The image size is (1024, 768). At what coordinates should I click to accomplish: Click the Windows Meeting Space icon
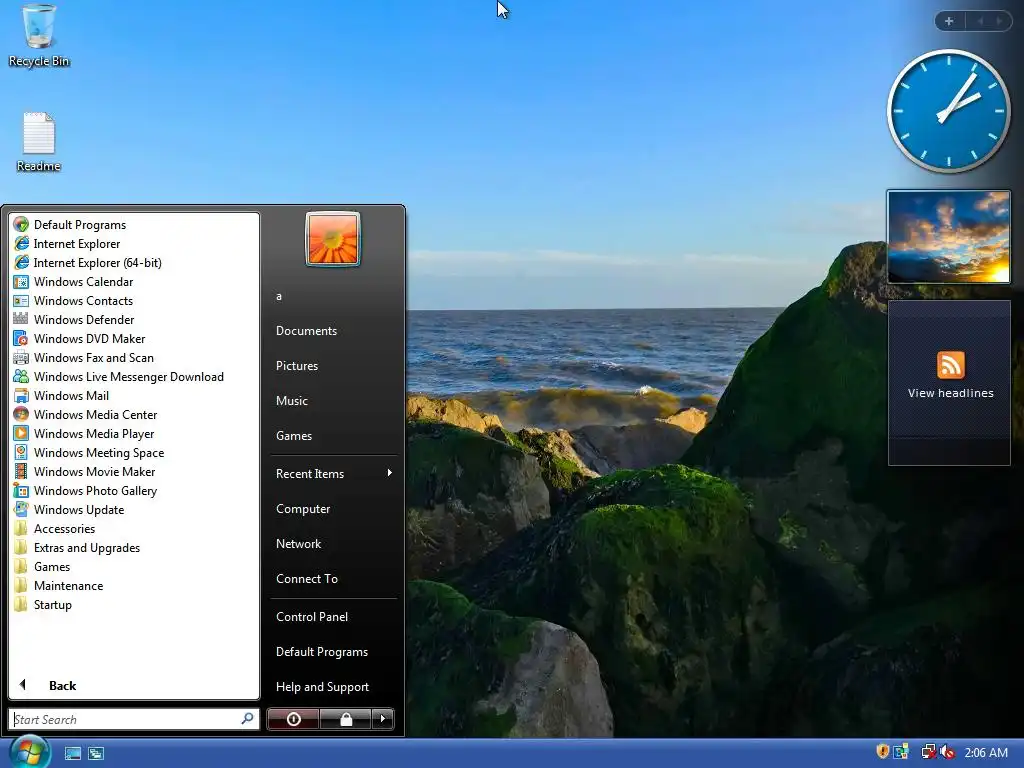[x=21, y=453]
